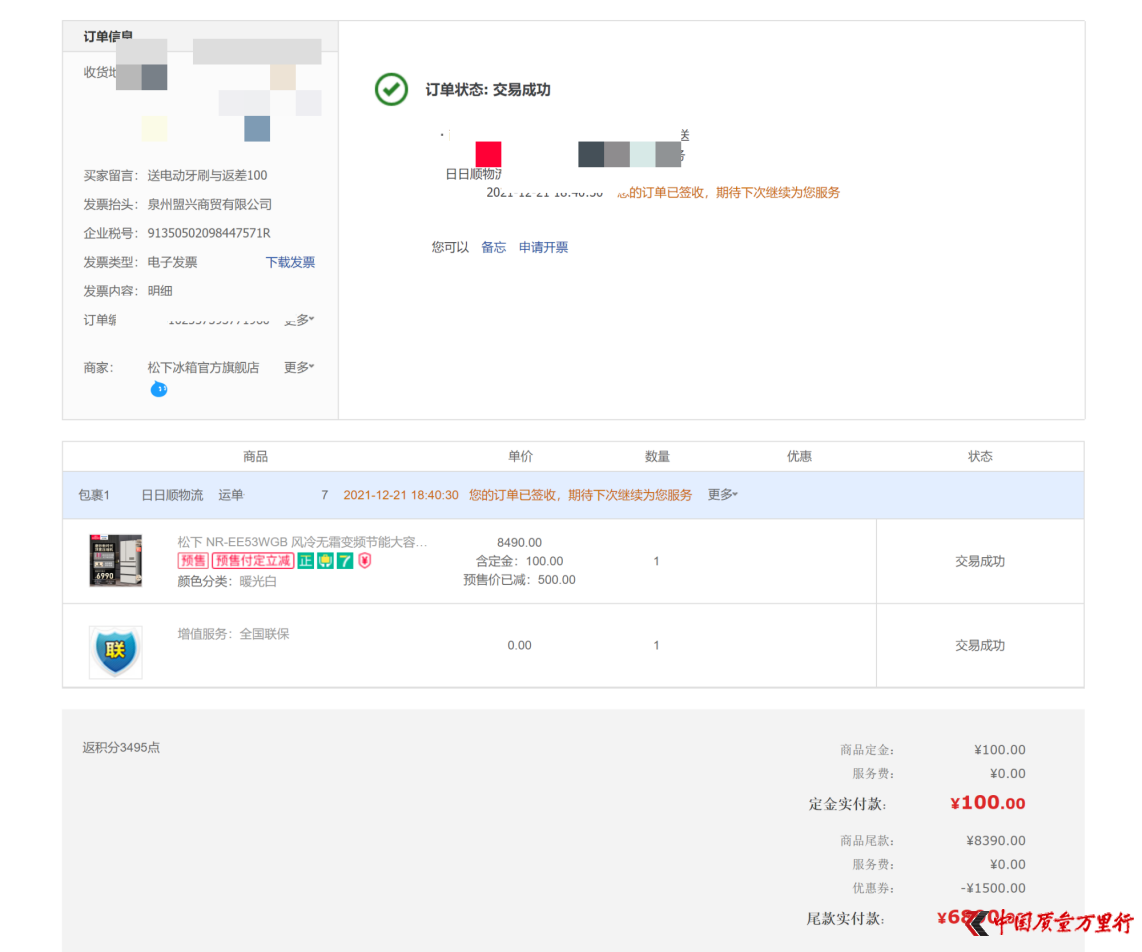Open the 备忘 memo link

click(x=493, y=247)
